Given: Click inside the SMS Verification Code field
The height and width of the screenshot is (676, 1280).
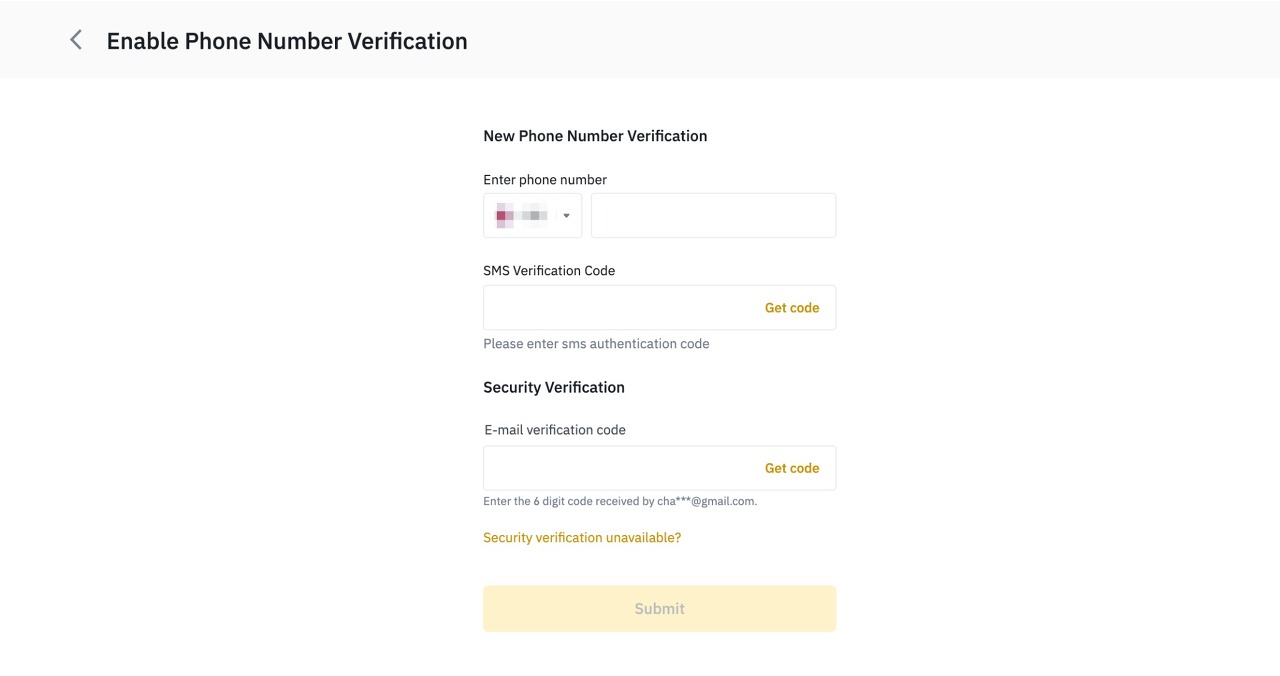Looking at the screenshot, I should click(620, 307).
